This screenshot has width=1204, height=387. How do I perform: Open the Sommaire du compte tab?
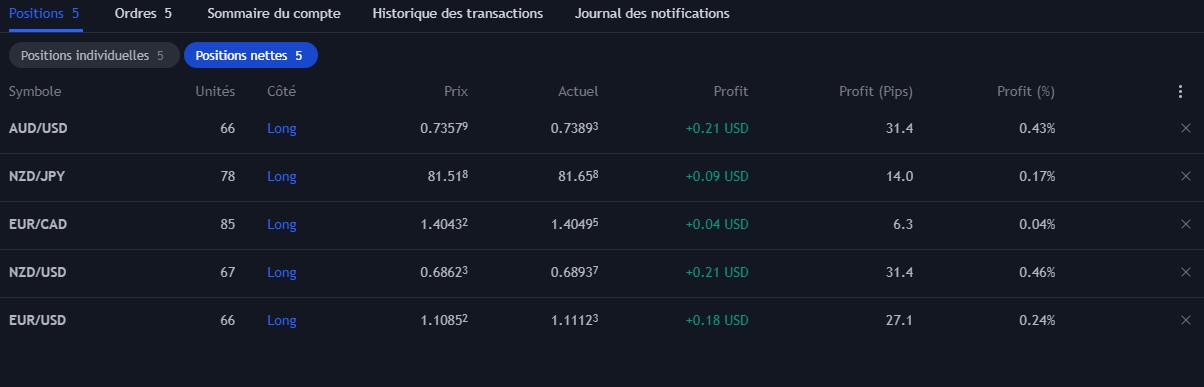coord(274,14)
